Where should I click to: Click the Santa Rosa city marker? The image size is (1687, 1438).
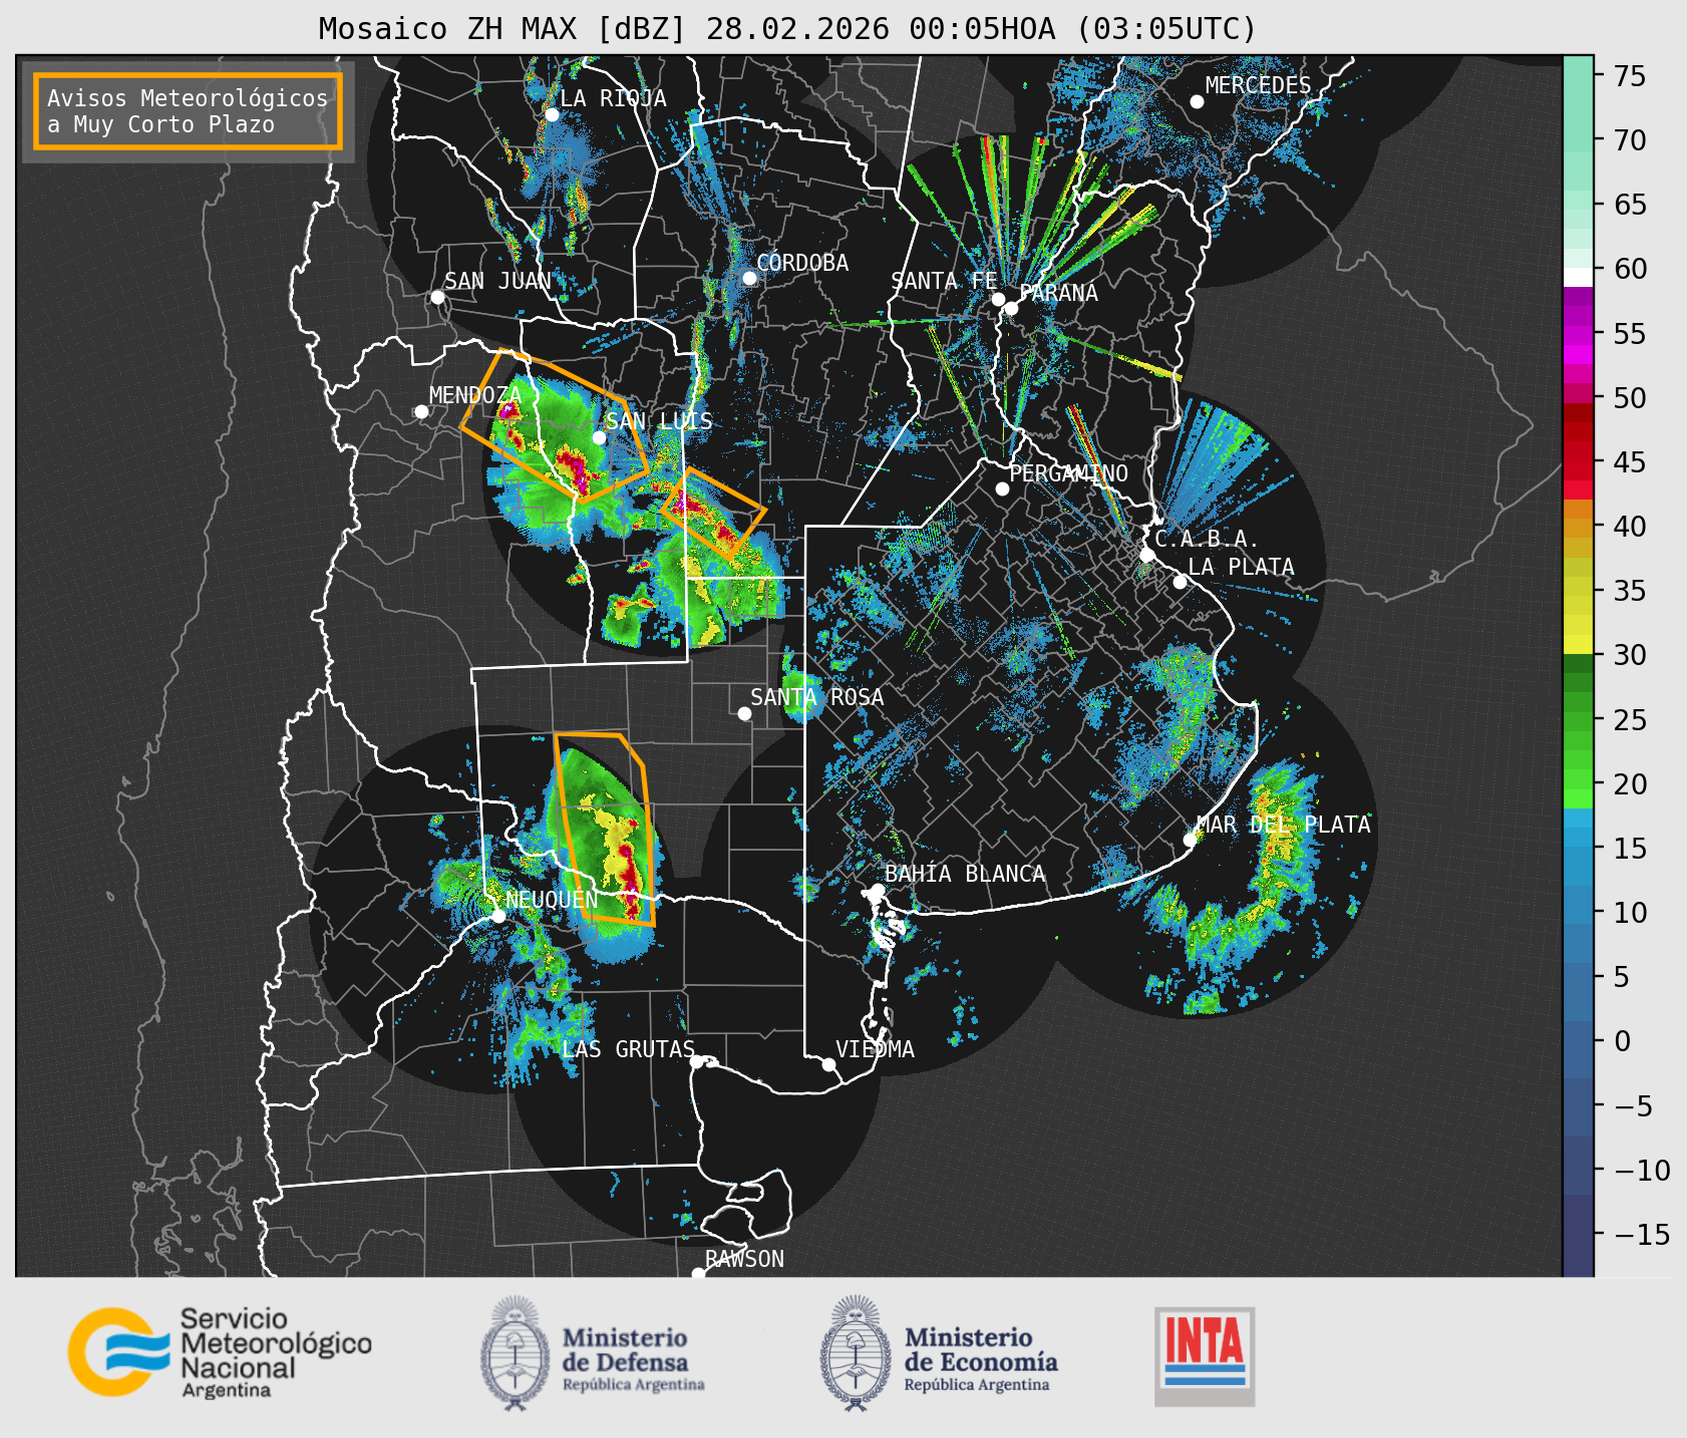tap(744, 713)
